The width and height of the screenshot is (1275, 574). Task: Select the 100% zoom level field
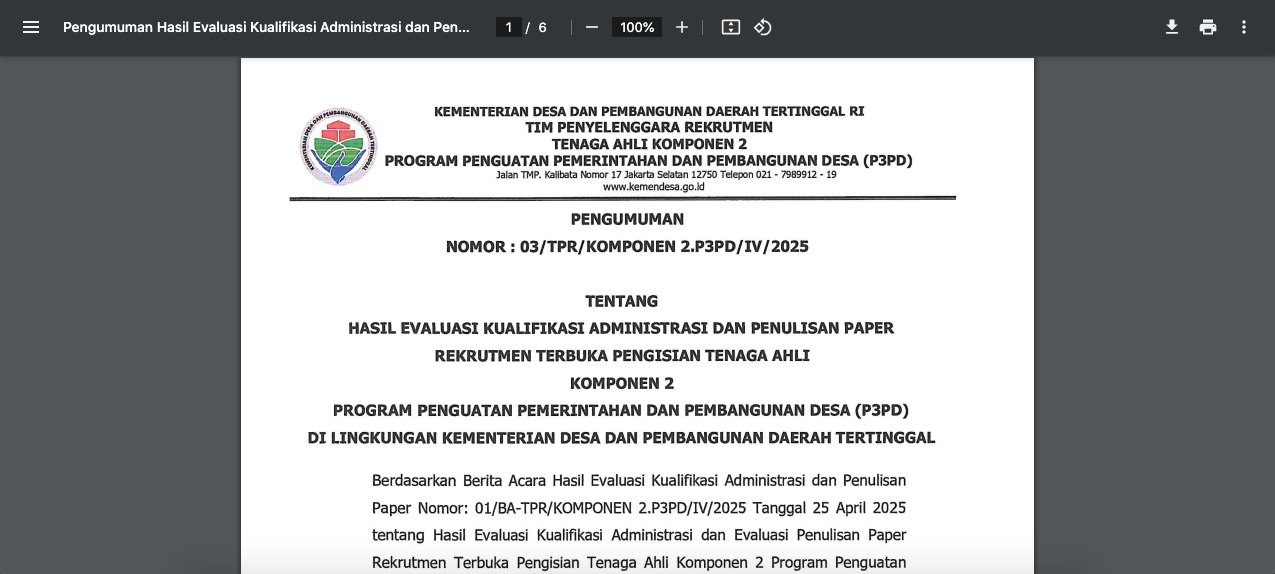(x=637, y=27)
